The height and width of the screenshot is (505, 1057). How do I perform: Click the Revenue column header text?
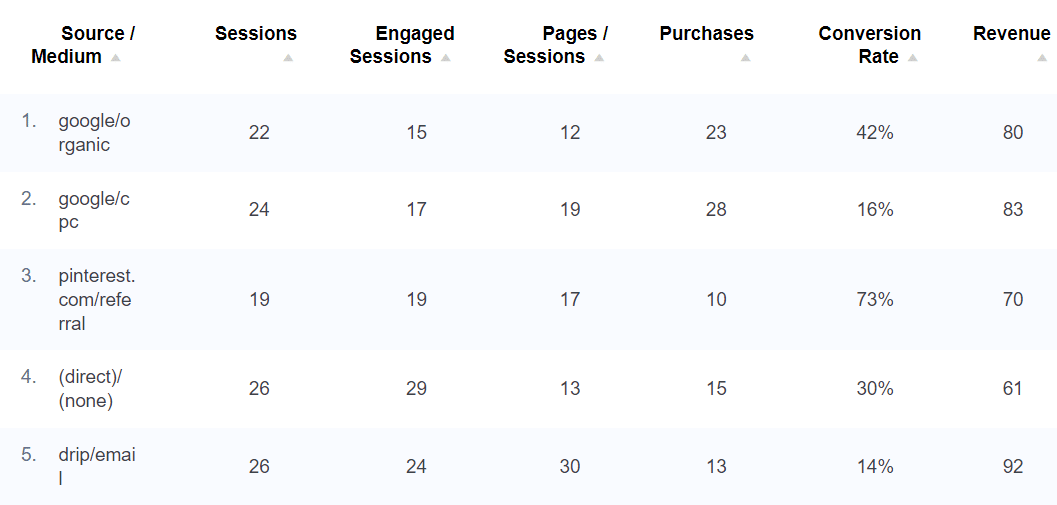pyautogui.click(x=1011, y=34)
